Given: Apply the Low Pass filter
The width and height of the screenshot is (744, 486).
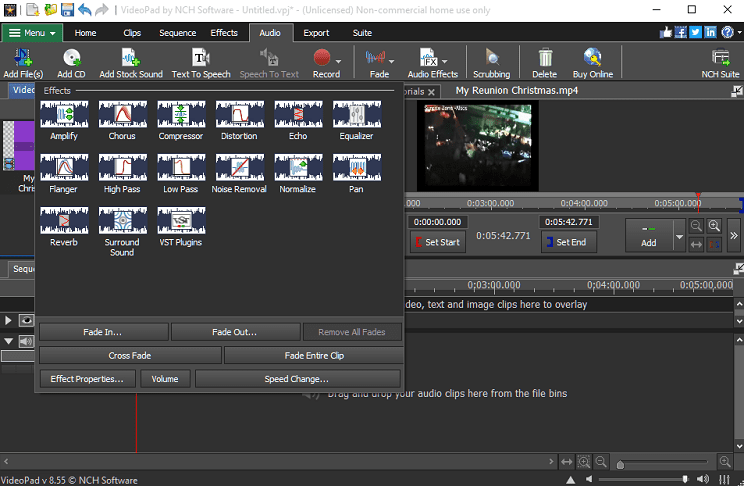Looking at the screenshot, I should (x=181, y=174).
